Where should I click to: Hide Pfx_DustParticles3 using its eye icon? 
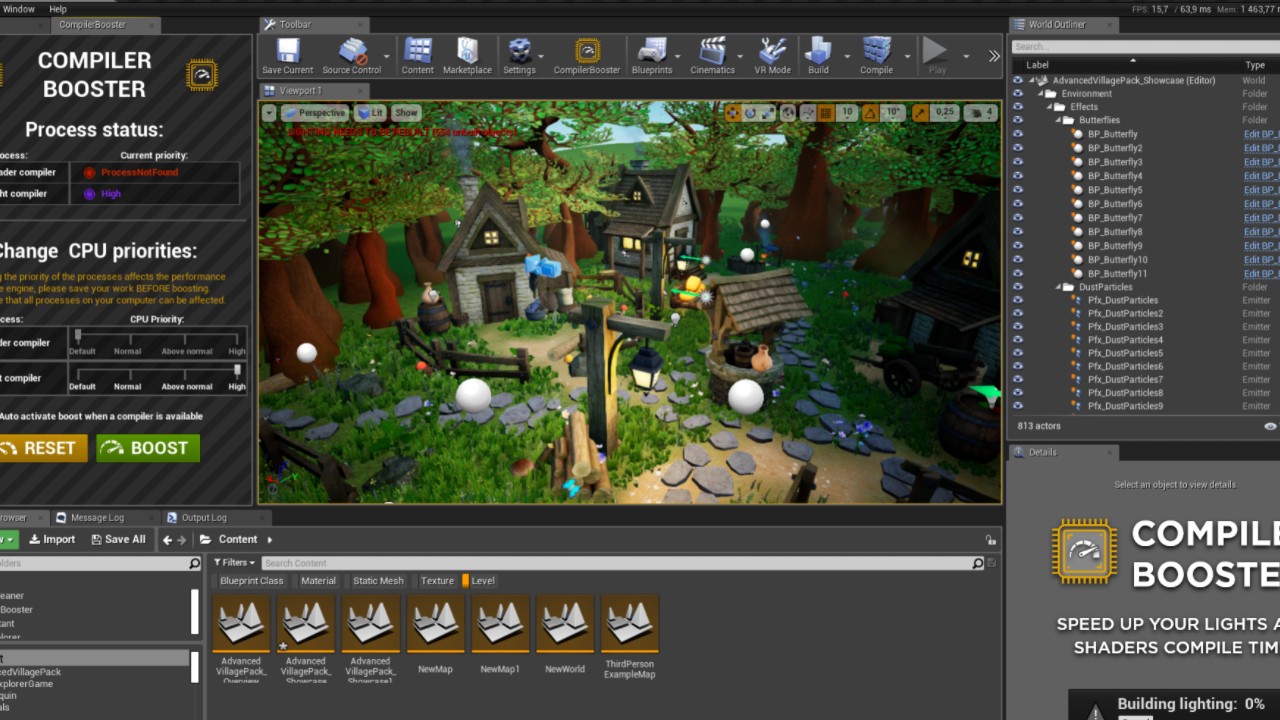point(1018,327)
